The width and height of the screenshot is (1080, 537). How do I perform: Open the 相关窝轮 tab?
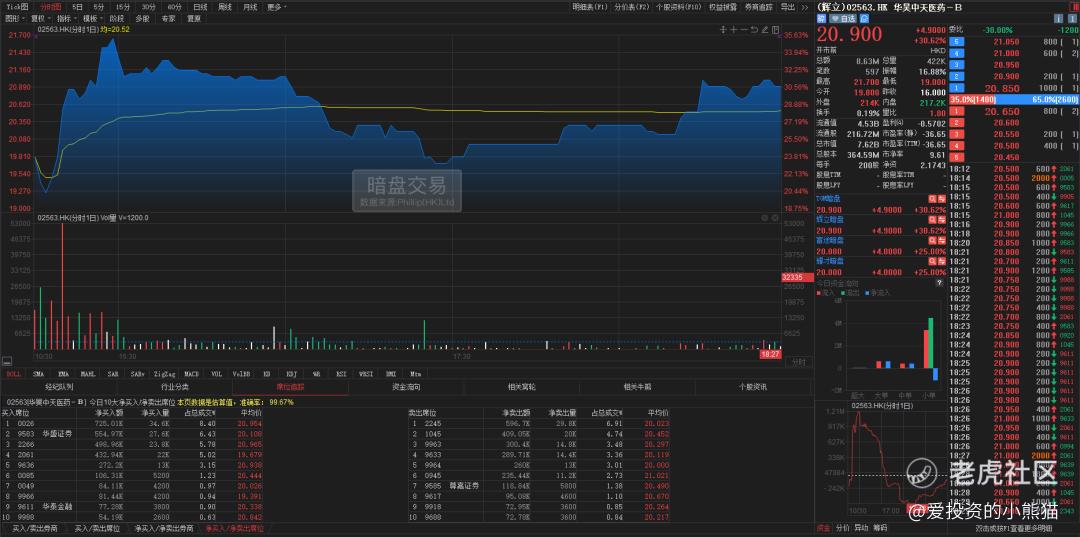521,387
